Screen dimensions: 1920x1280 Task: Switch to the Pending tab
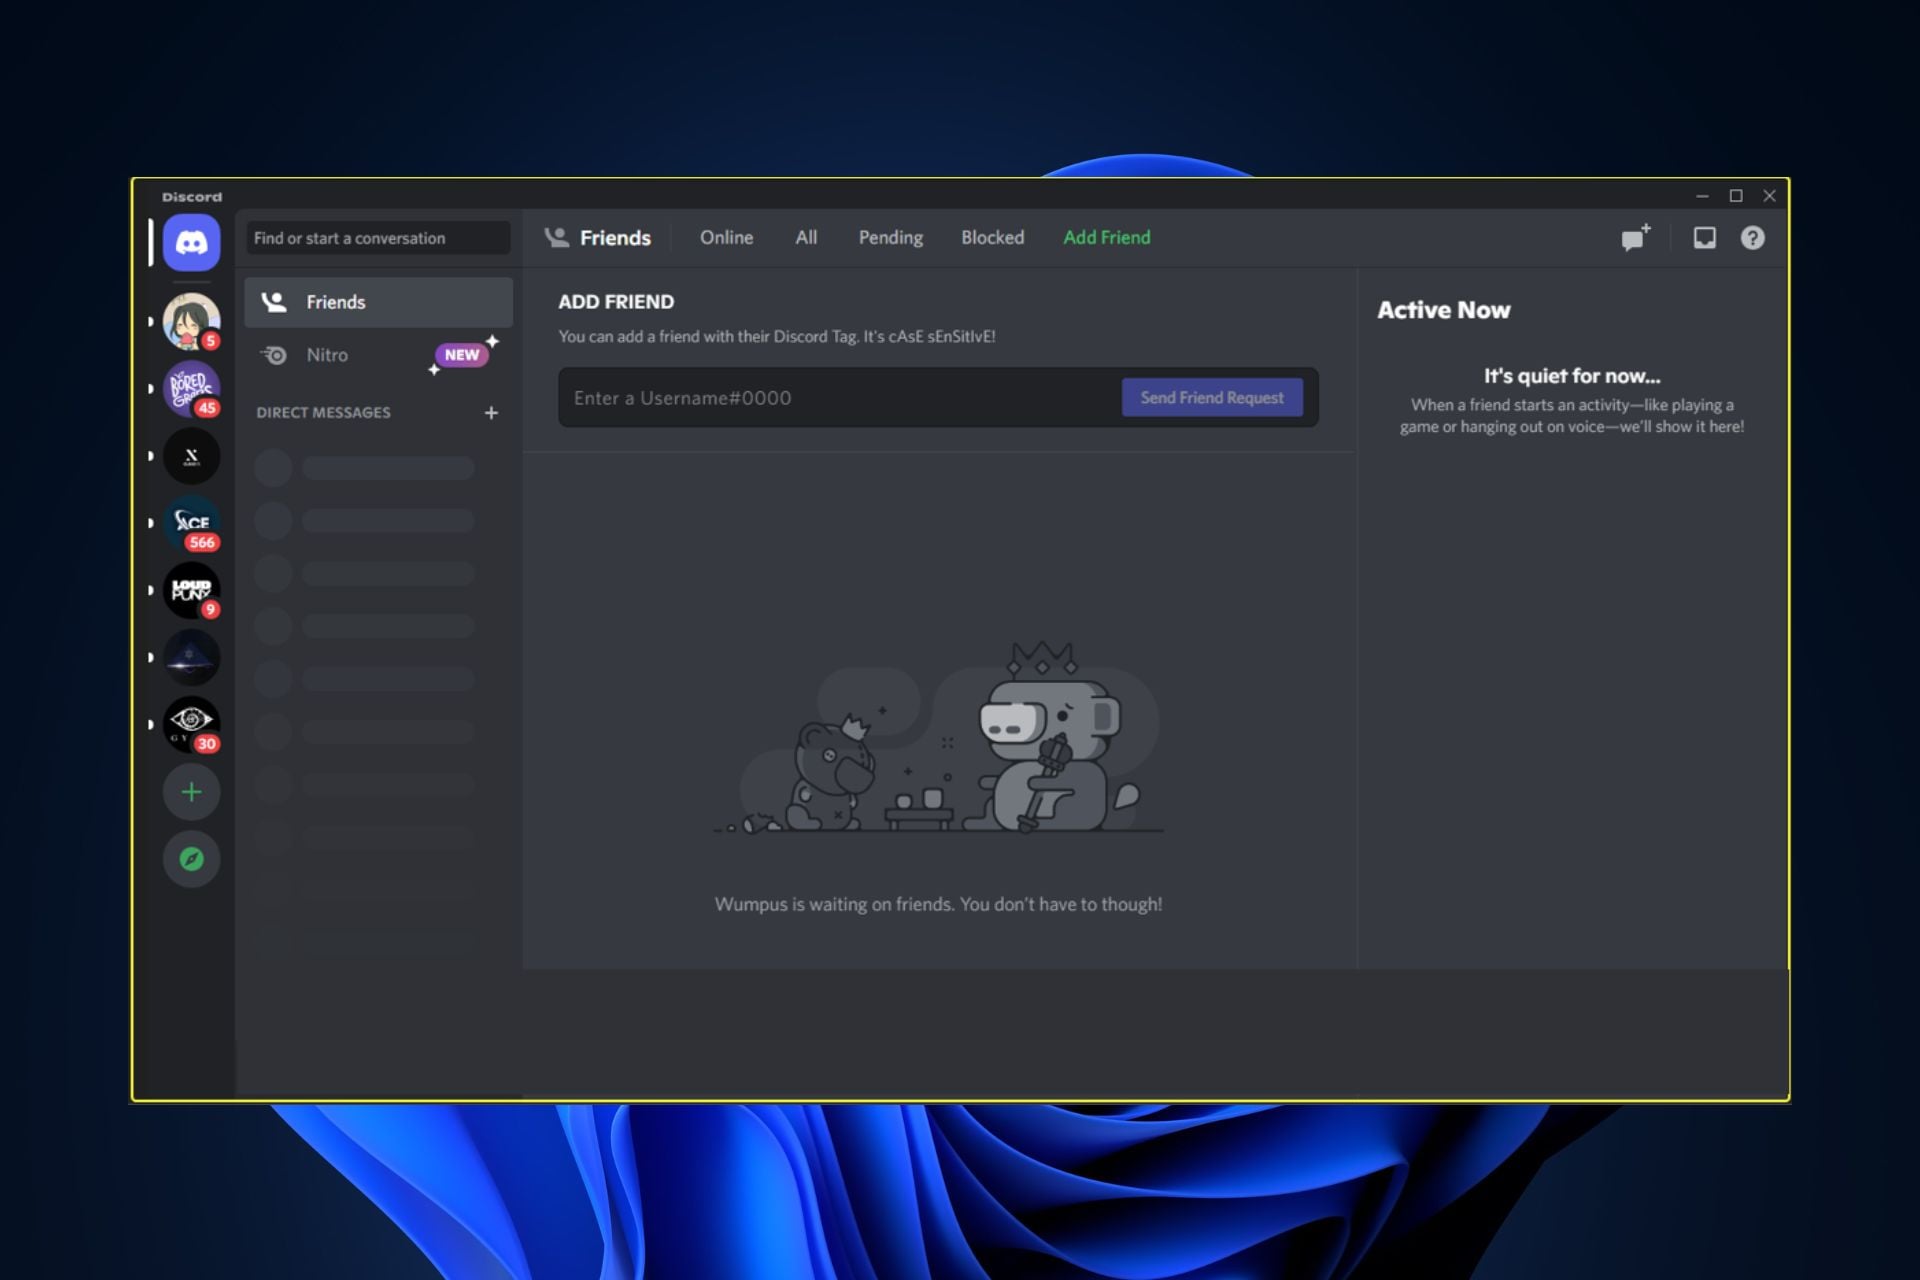tap(890, 238)
